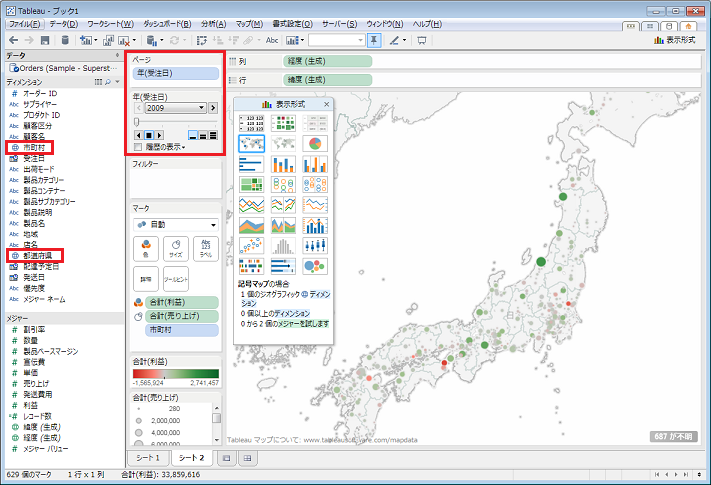Switch to シート 1 tab
Viewport: 711px width, 485px height.
coord(148,458)
